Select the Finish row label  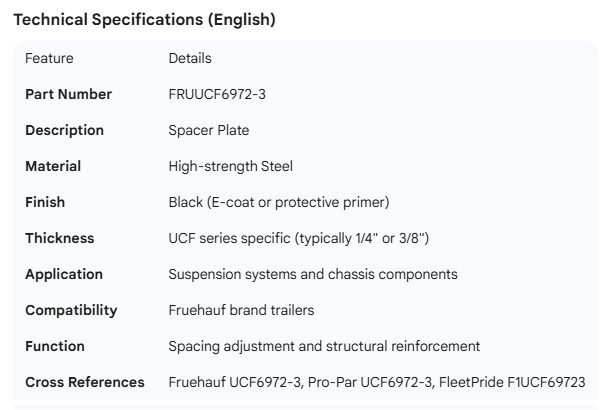[x=45, y=202]
